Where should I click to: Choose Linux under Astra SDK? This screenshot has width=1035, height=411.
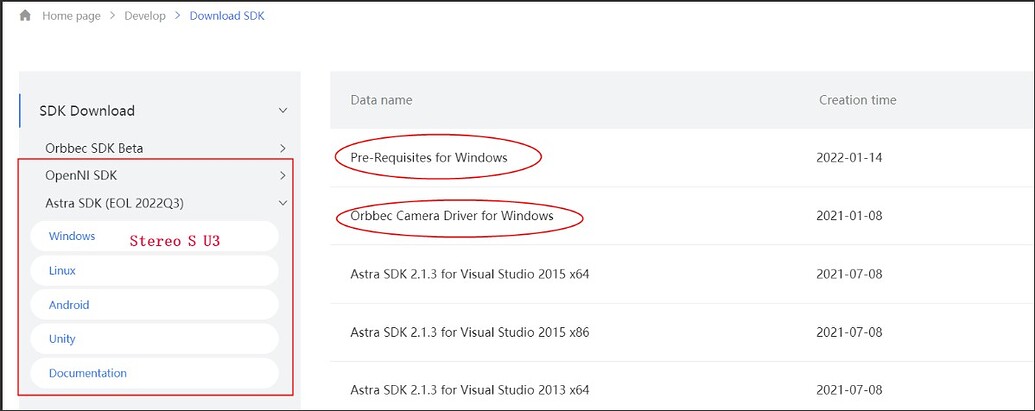point(62,271)
